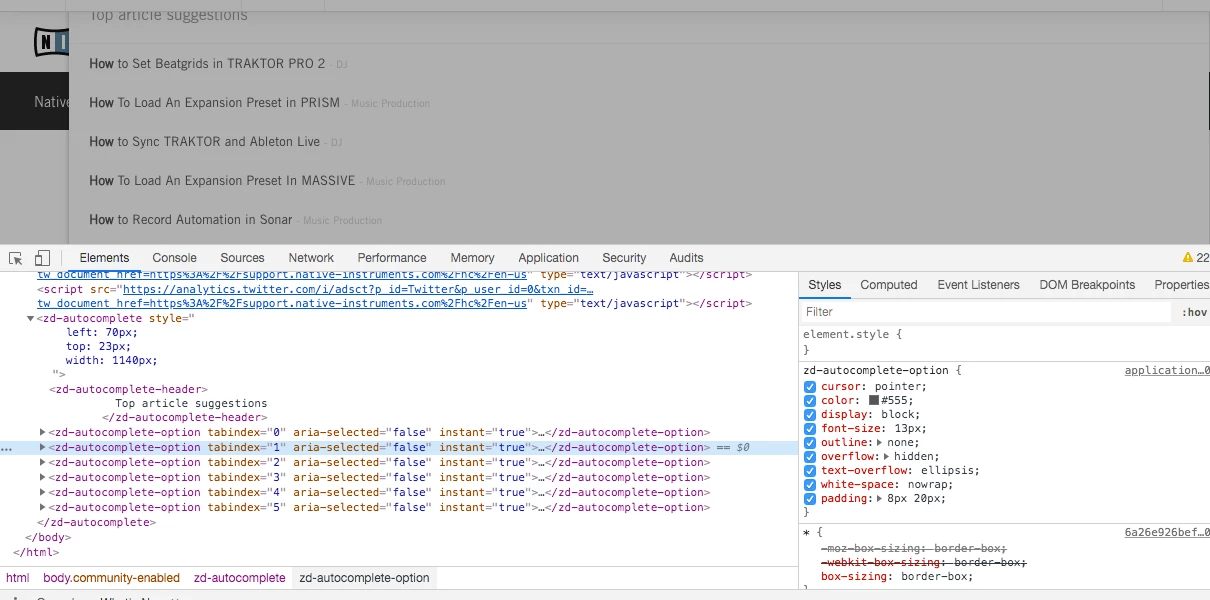Screen dimensions: 1210x600
Task: Uncheck the color: #555 property
Action: pos(810,400)
